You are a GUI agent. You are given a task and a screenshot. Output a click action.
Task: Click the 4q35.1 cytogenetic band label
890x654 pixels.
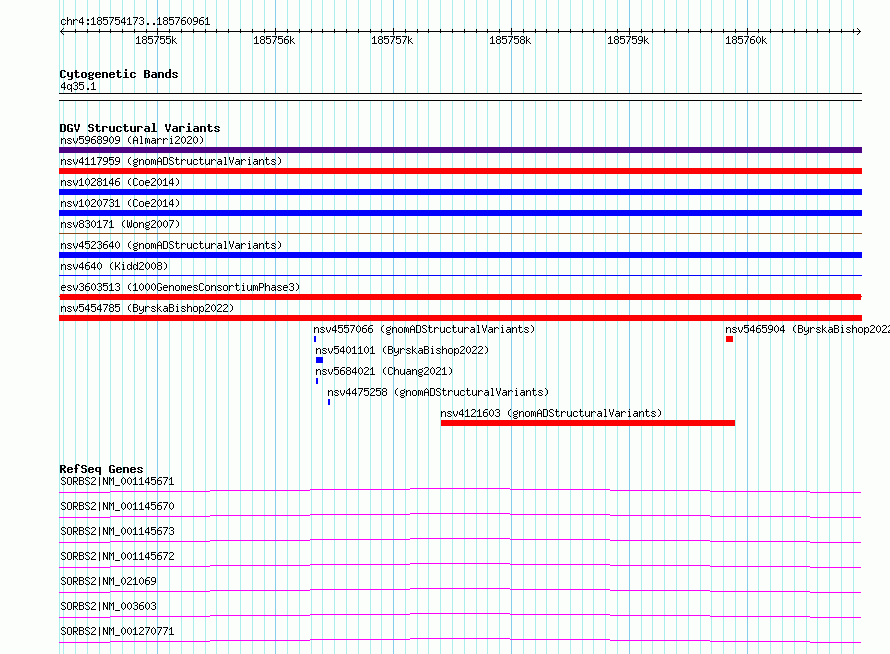78,86
